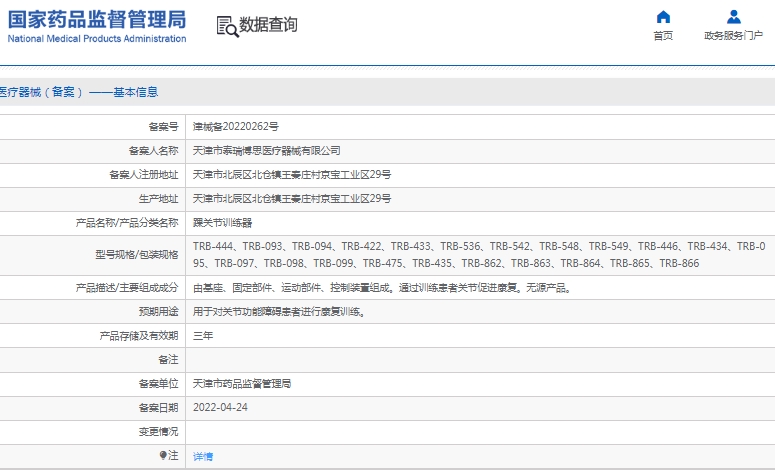Click the 首页 text link
Viewport: 775px width, 472px height.
[x=663, y=36]
